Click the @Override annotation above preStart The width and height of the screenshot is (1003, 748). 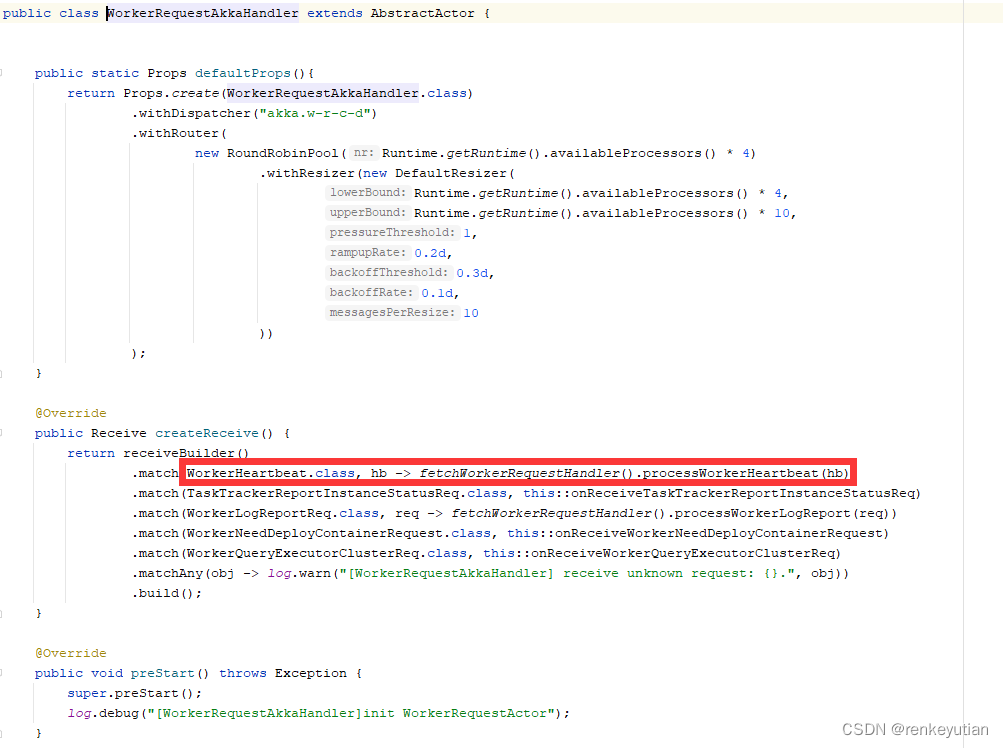[71, 653]
